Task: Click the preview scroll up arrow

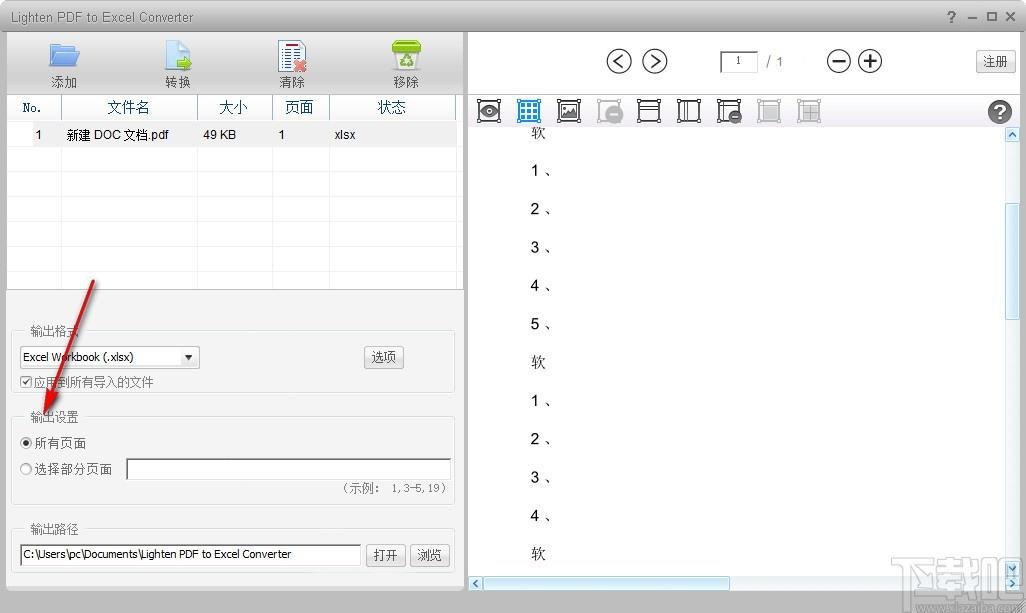Action: (x=1012, y=135)
